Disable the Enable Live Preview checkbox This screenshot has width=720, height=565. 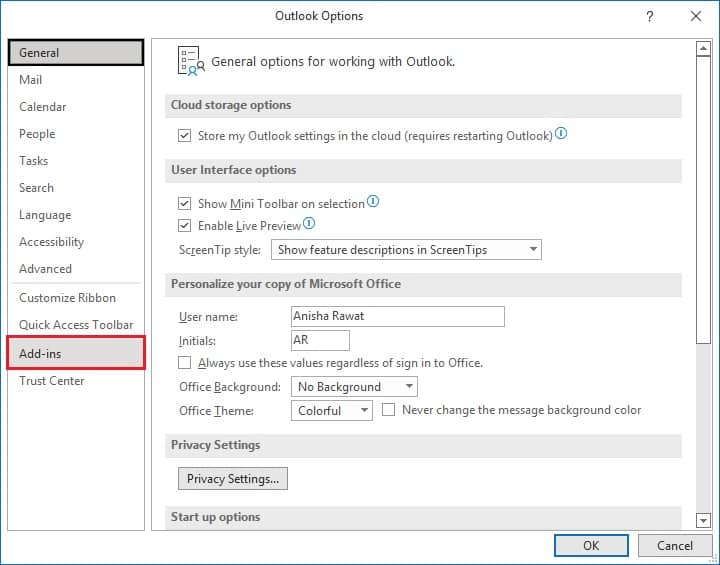185,226
